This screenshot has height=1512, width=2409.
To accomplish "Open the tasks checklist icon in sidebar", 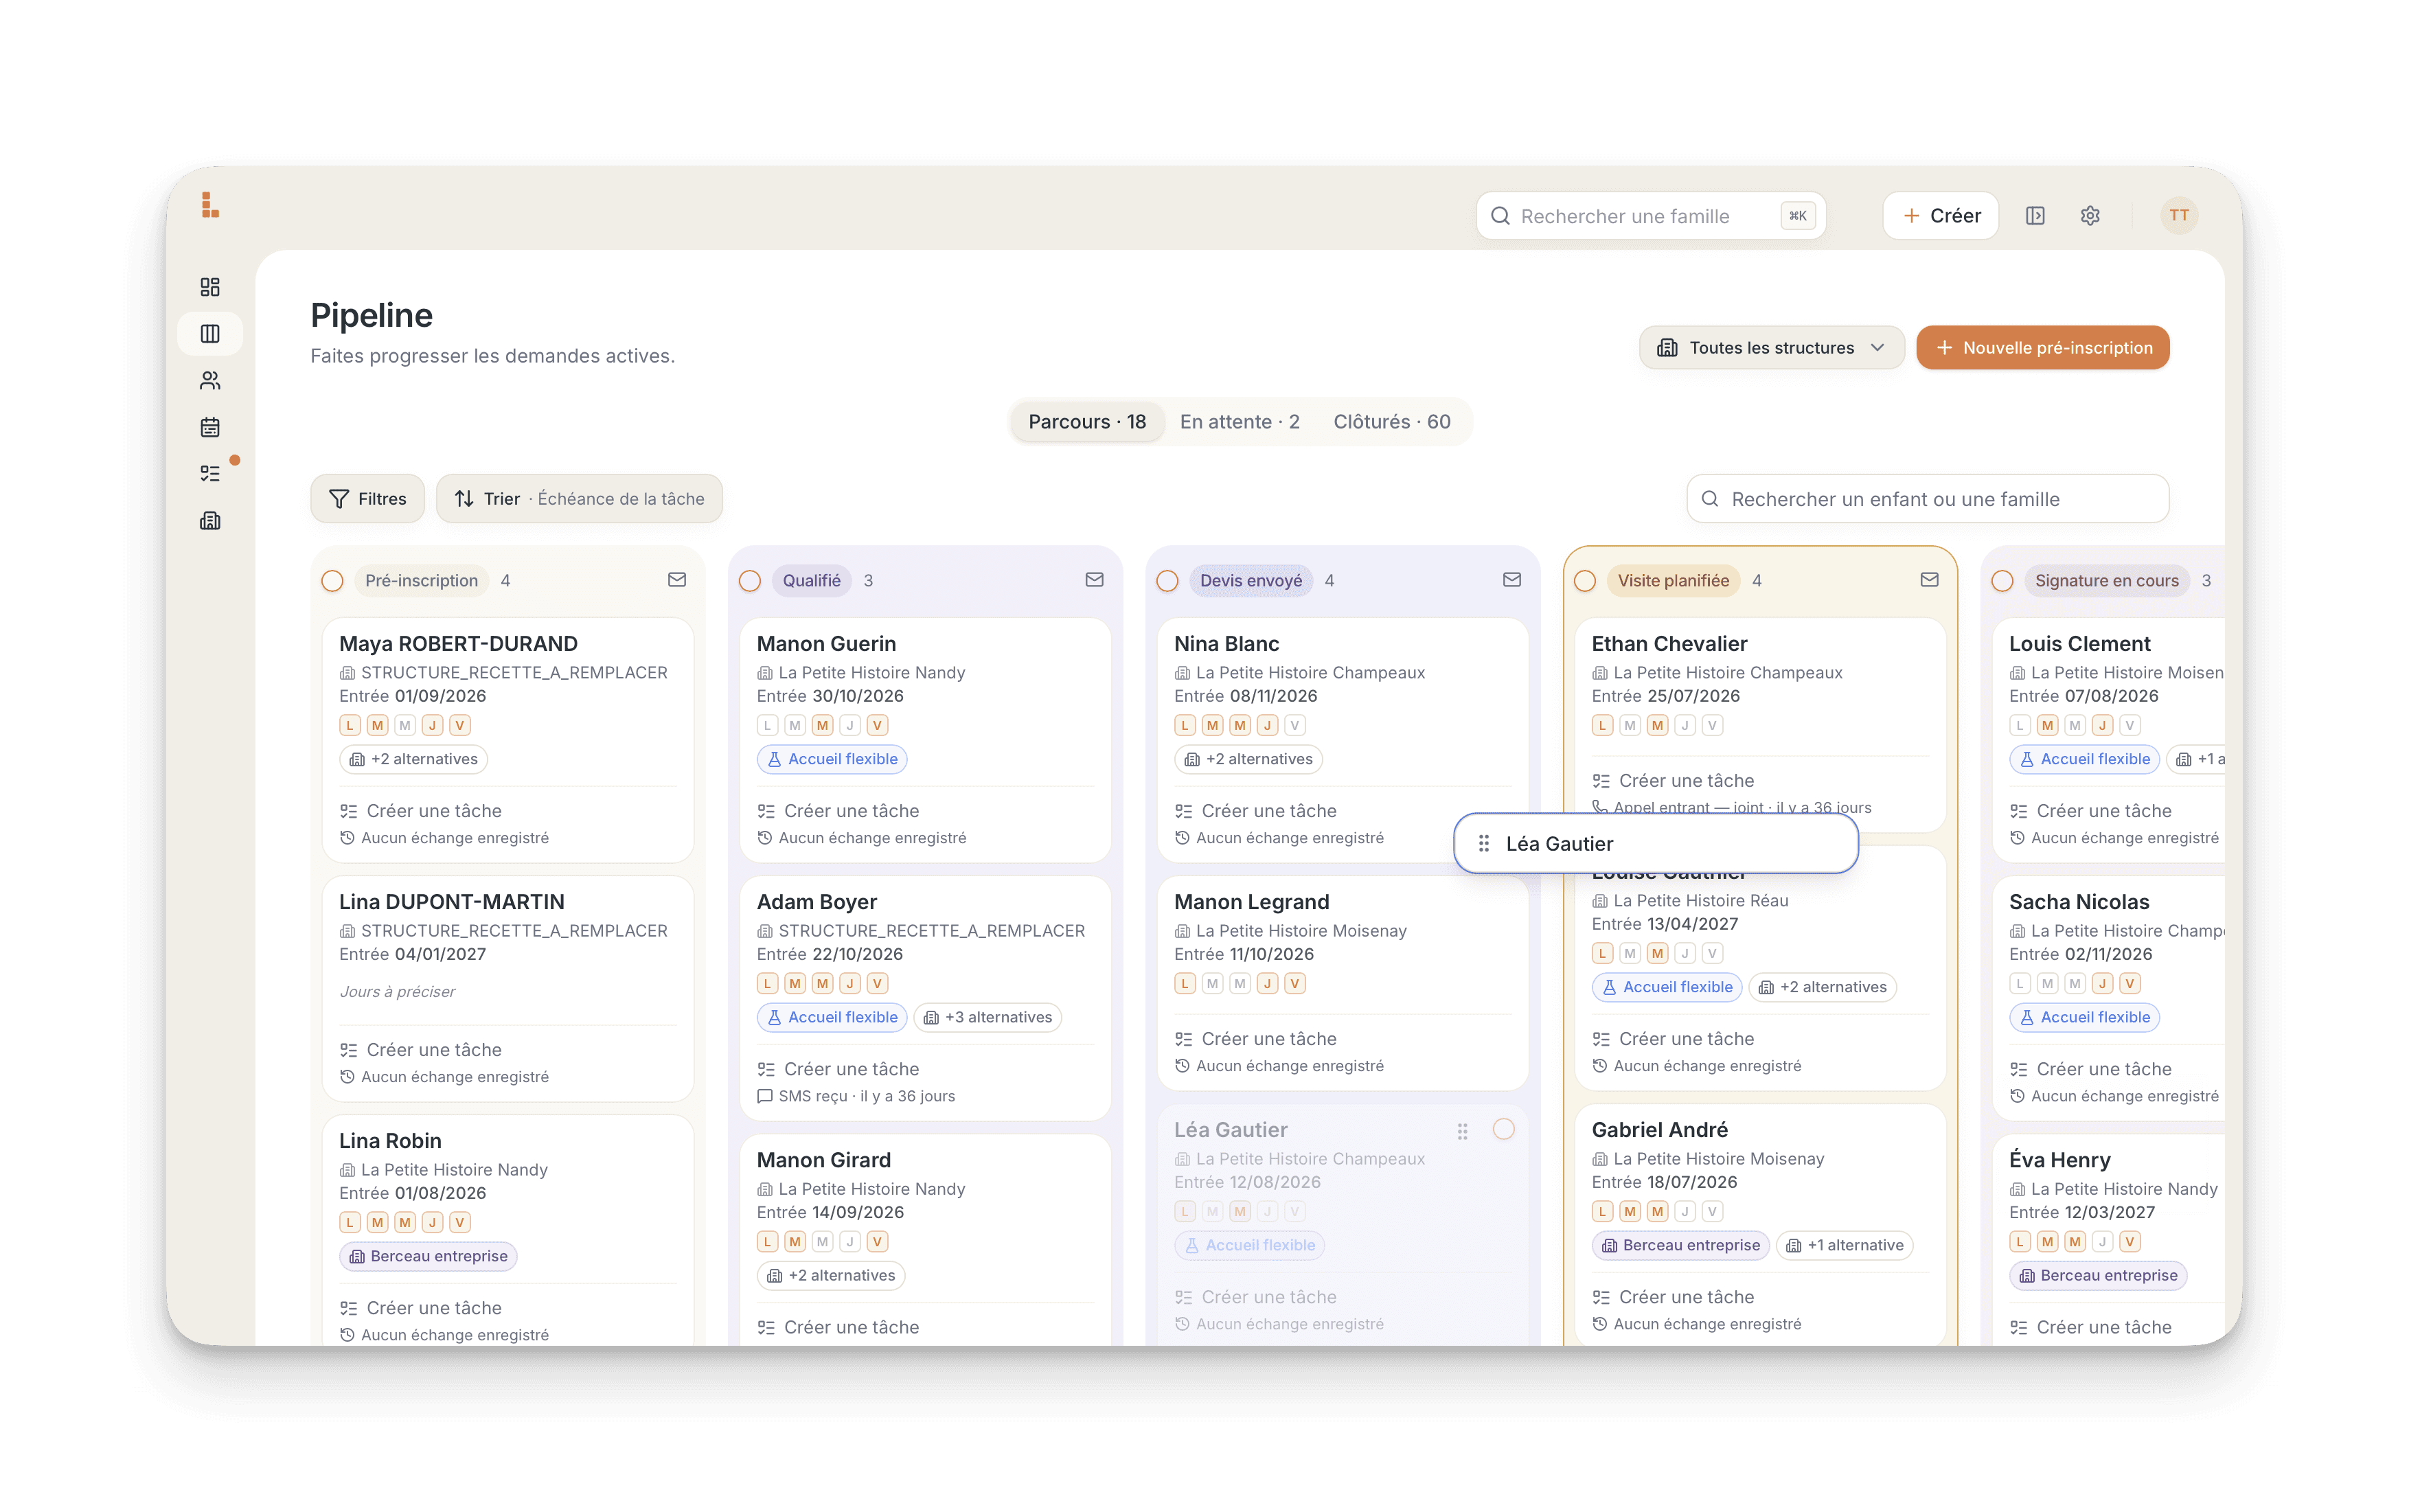I will 210,474.
